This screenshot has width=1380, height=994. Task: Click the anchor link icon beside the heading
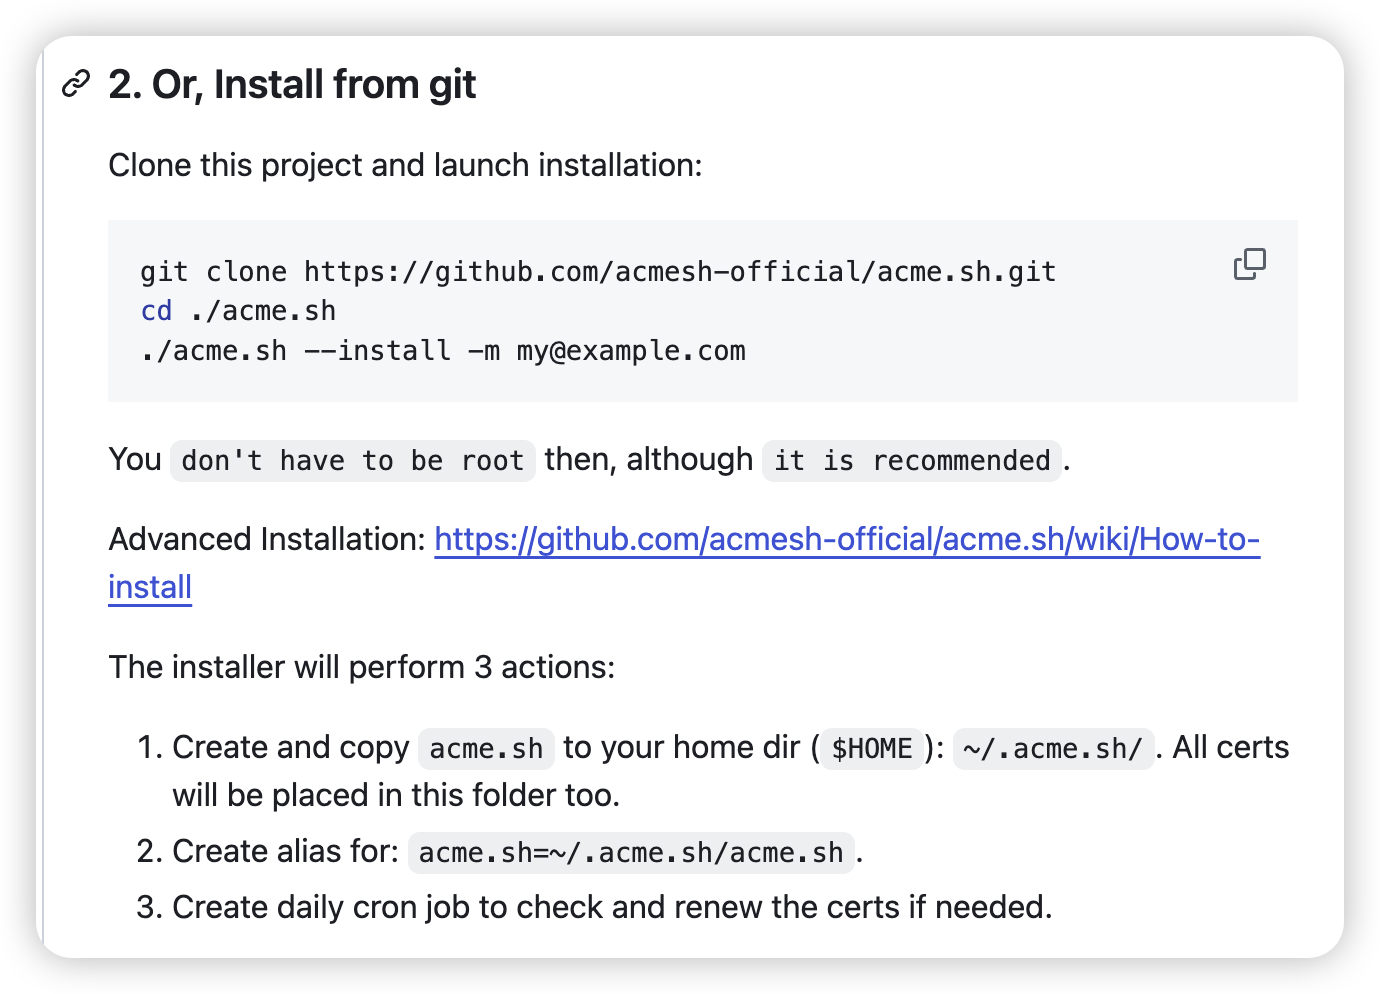pyautogui.click(x=76, y=85)
